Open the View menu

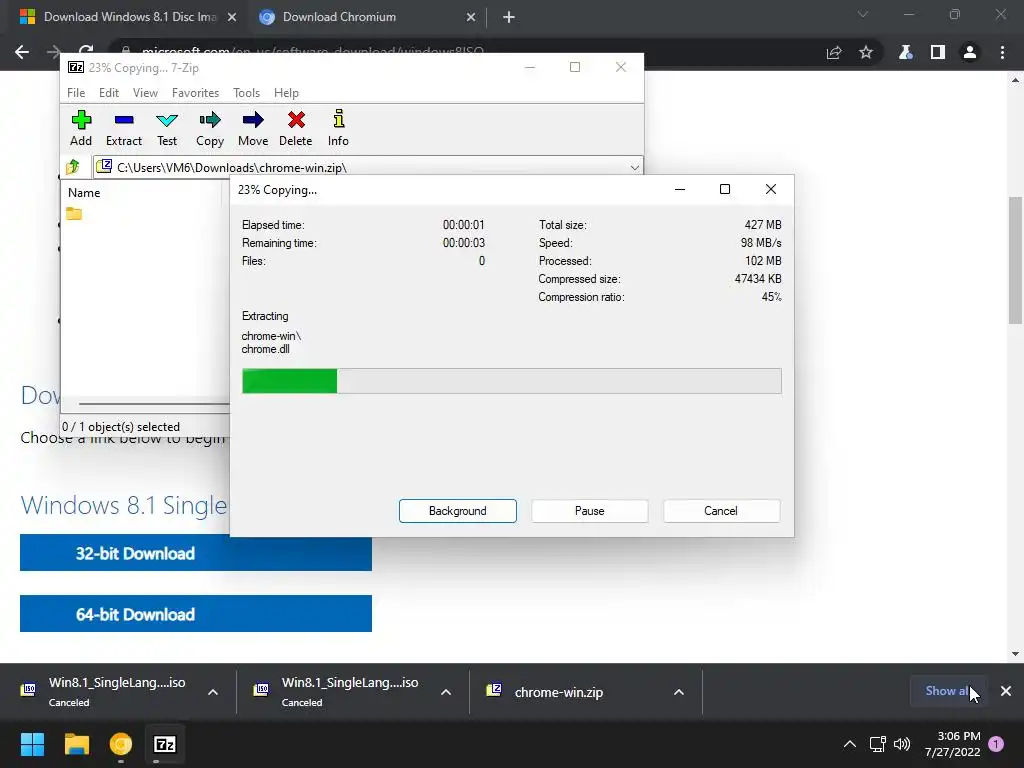[x=145, y=93]
